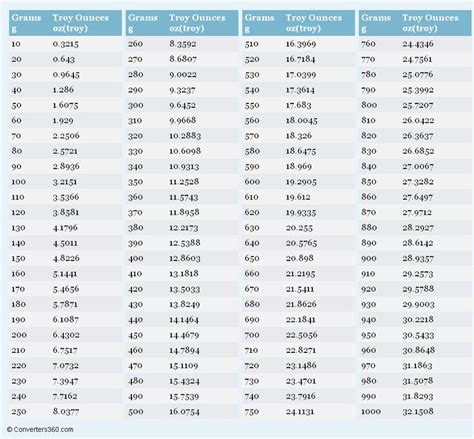Click the value 19.2905 for 600 grams

(x=301, y=182)
